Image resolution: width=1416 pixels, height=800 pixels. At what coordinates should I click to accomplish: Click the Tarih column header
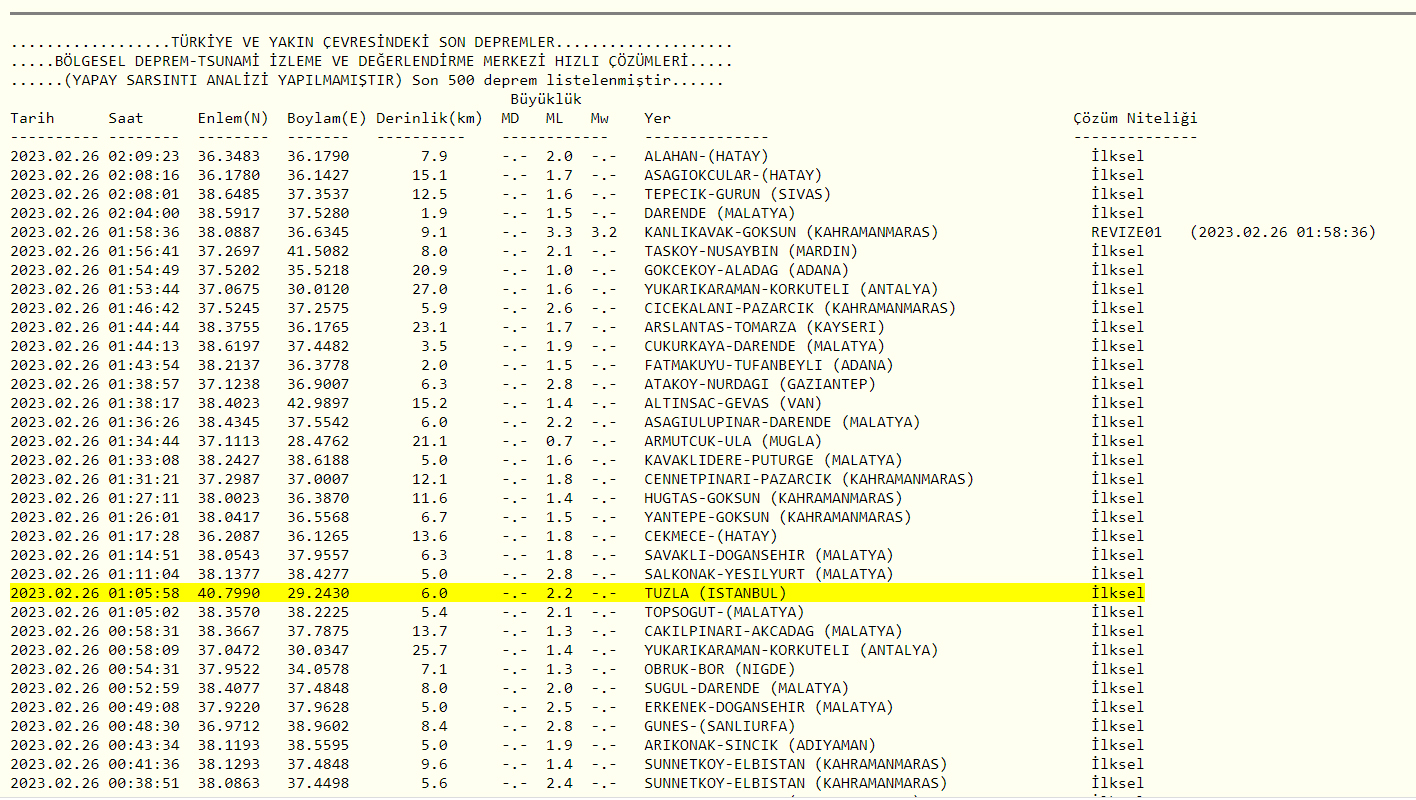coord(32,118)
